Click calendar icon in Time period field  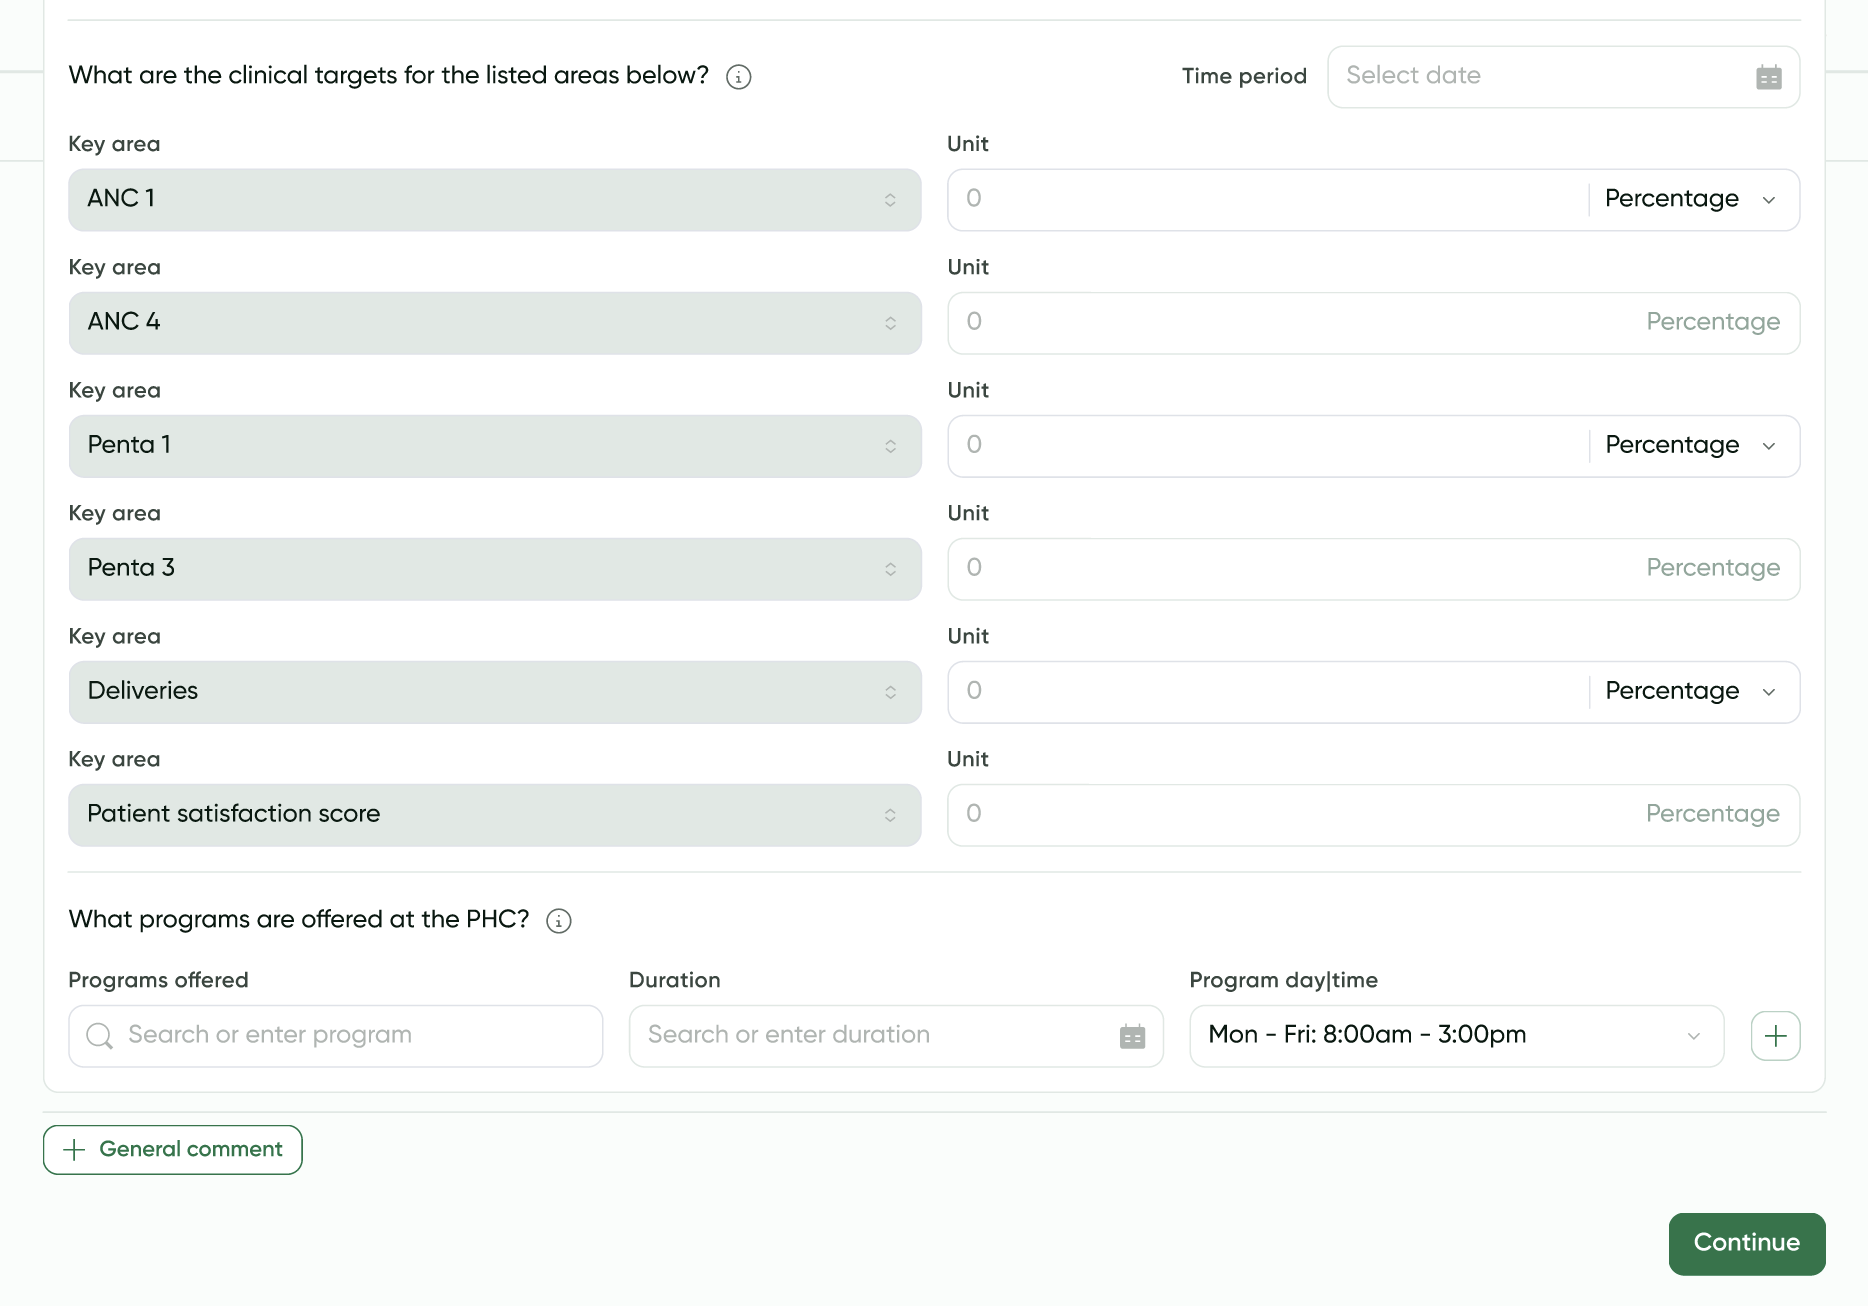(1768, 77)
